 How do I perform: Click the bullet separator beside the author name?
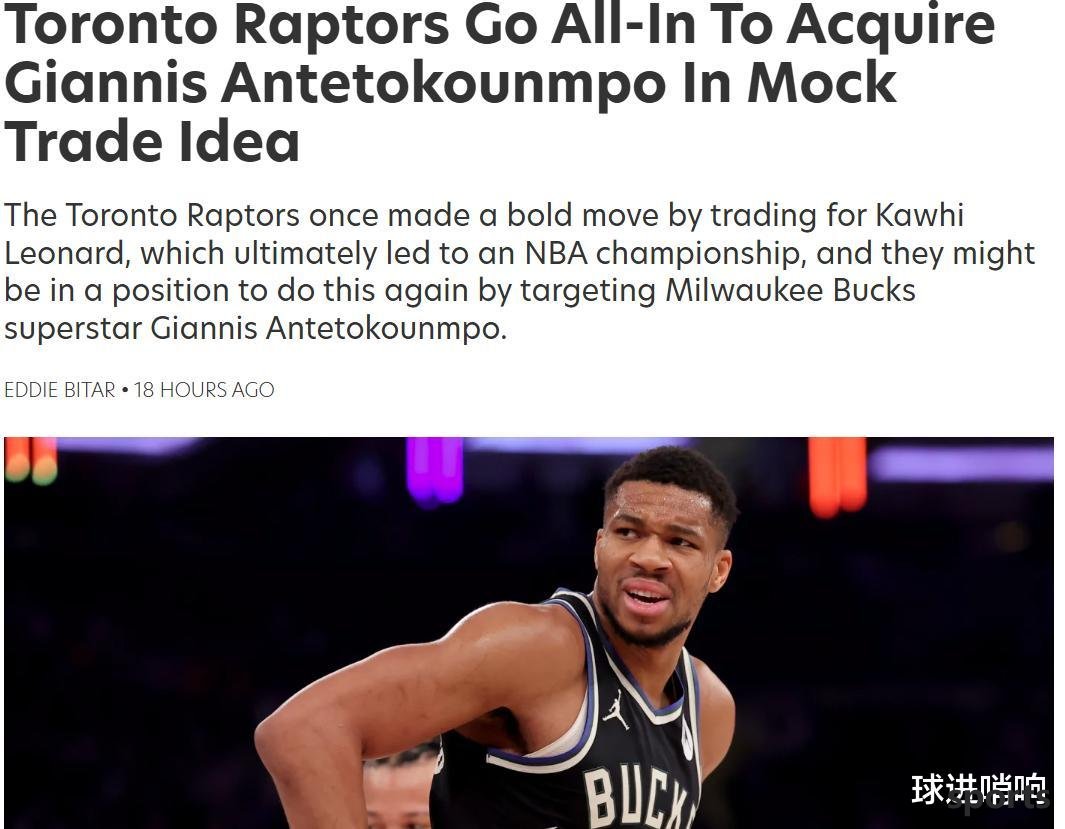click(124, 390)
